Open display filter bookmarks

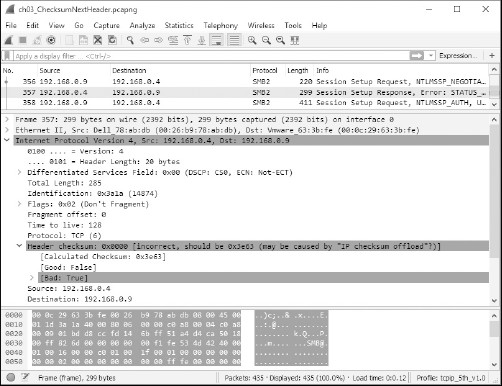coord(7,56)
